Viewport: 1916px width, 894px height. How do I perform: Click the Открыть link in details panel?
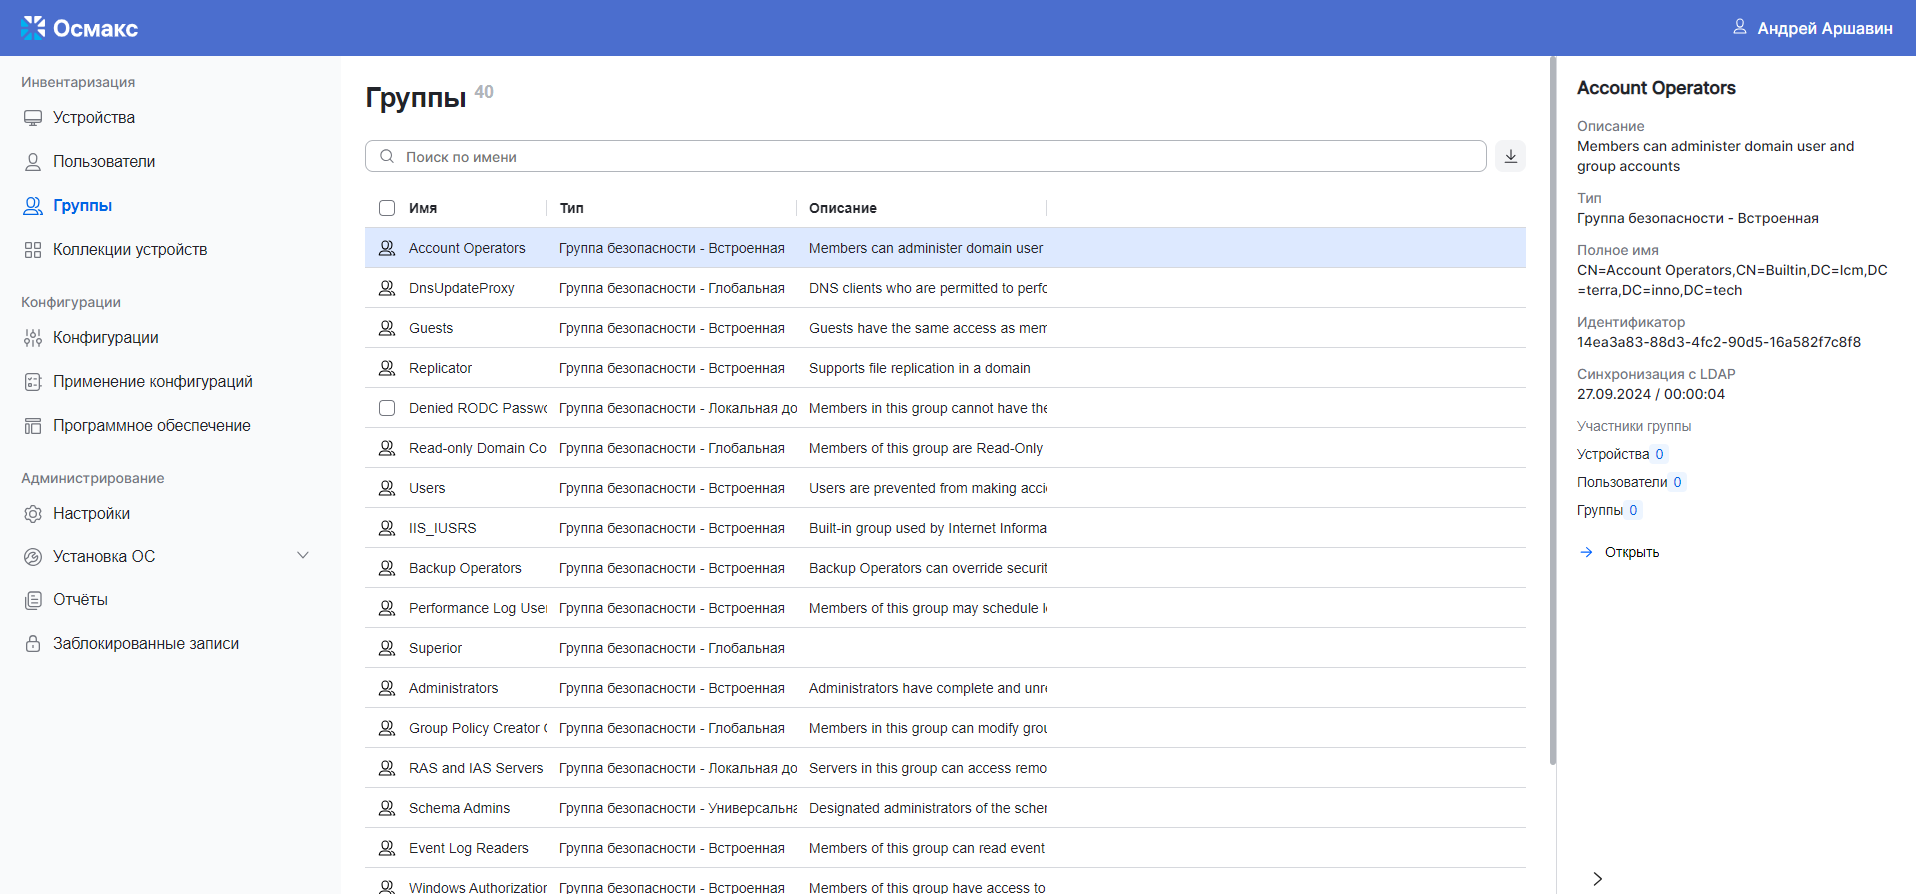tap(1631, 552)
